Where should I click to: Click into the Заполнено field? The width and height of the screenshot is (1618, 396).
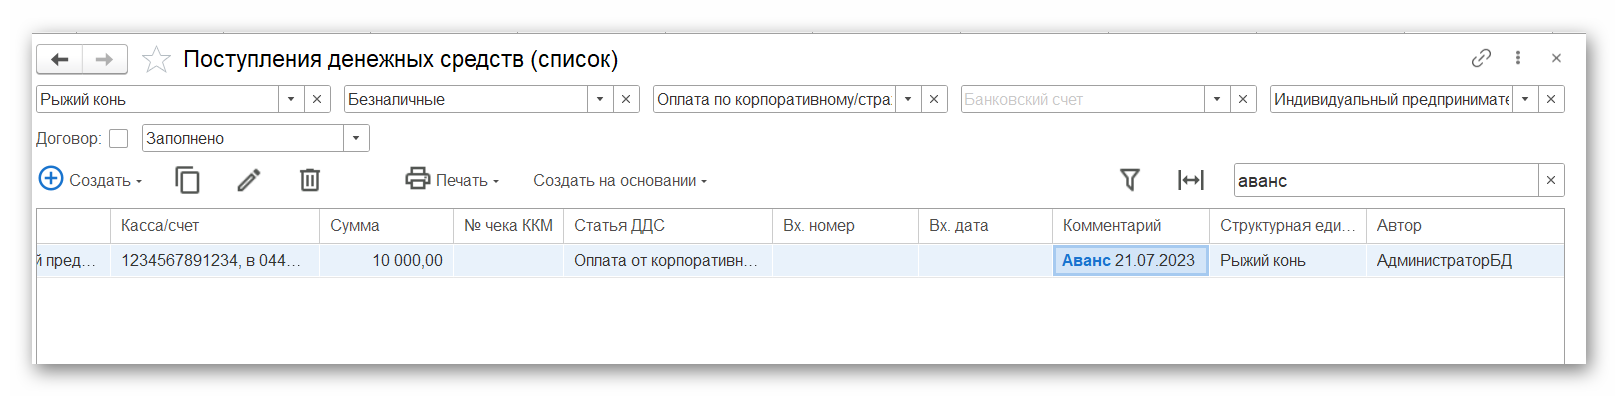(x=243, y=138)
